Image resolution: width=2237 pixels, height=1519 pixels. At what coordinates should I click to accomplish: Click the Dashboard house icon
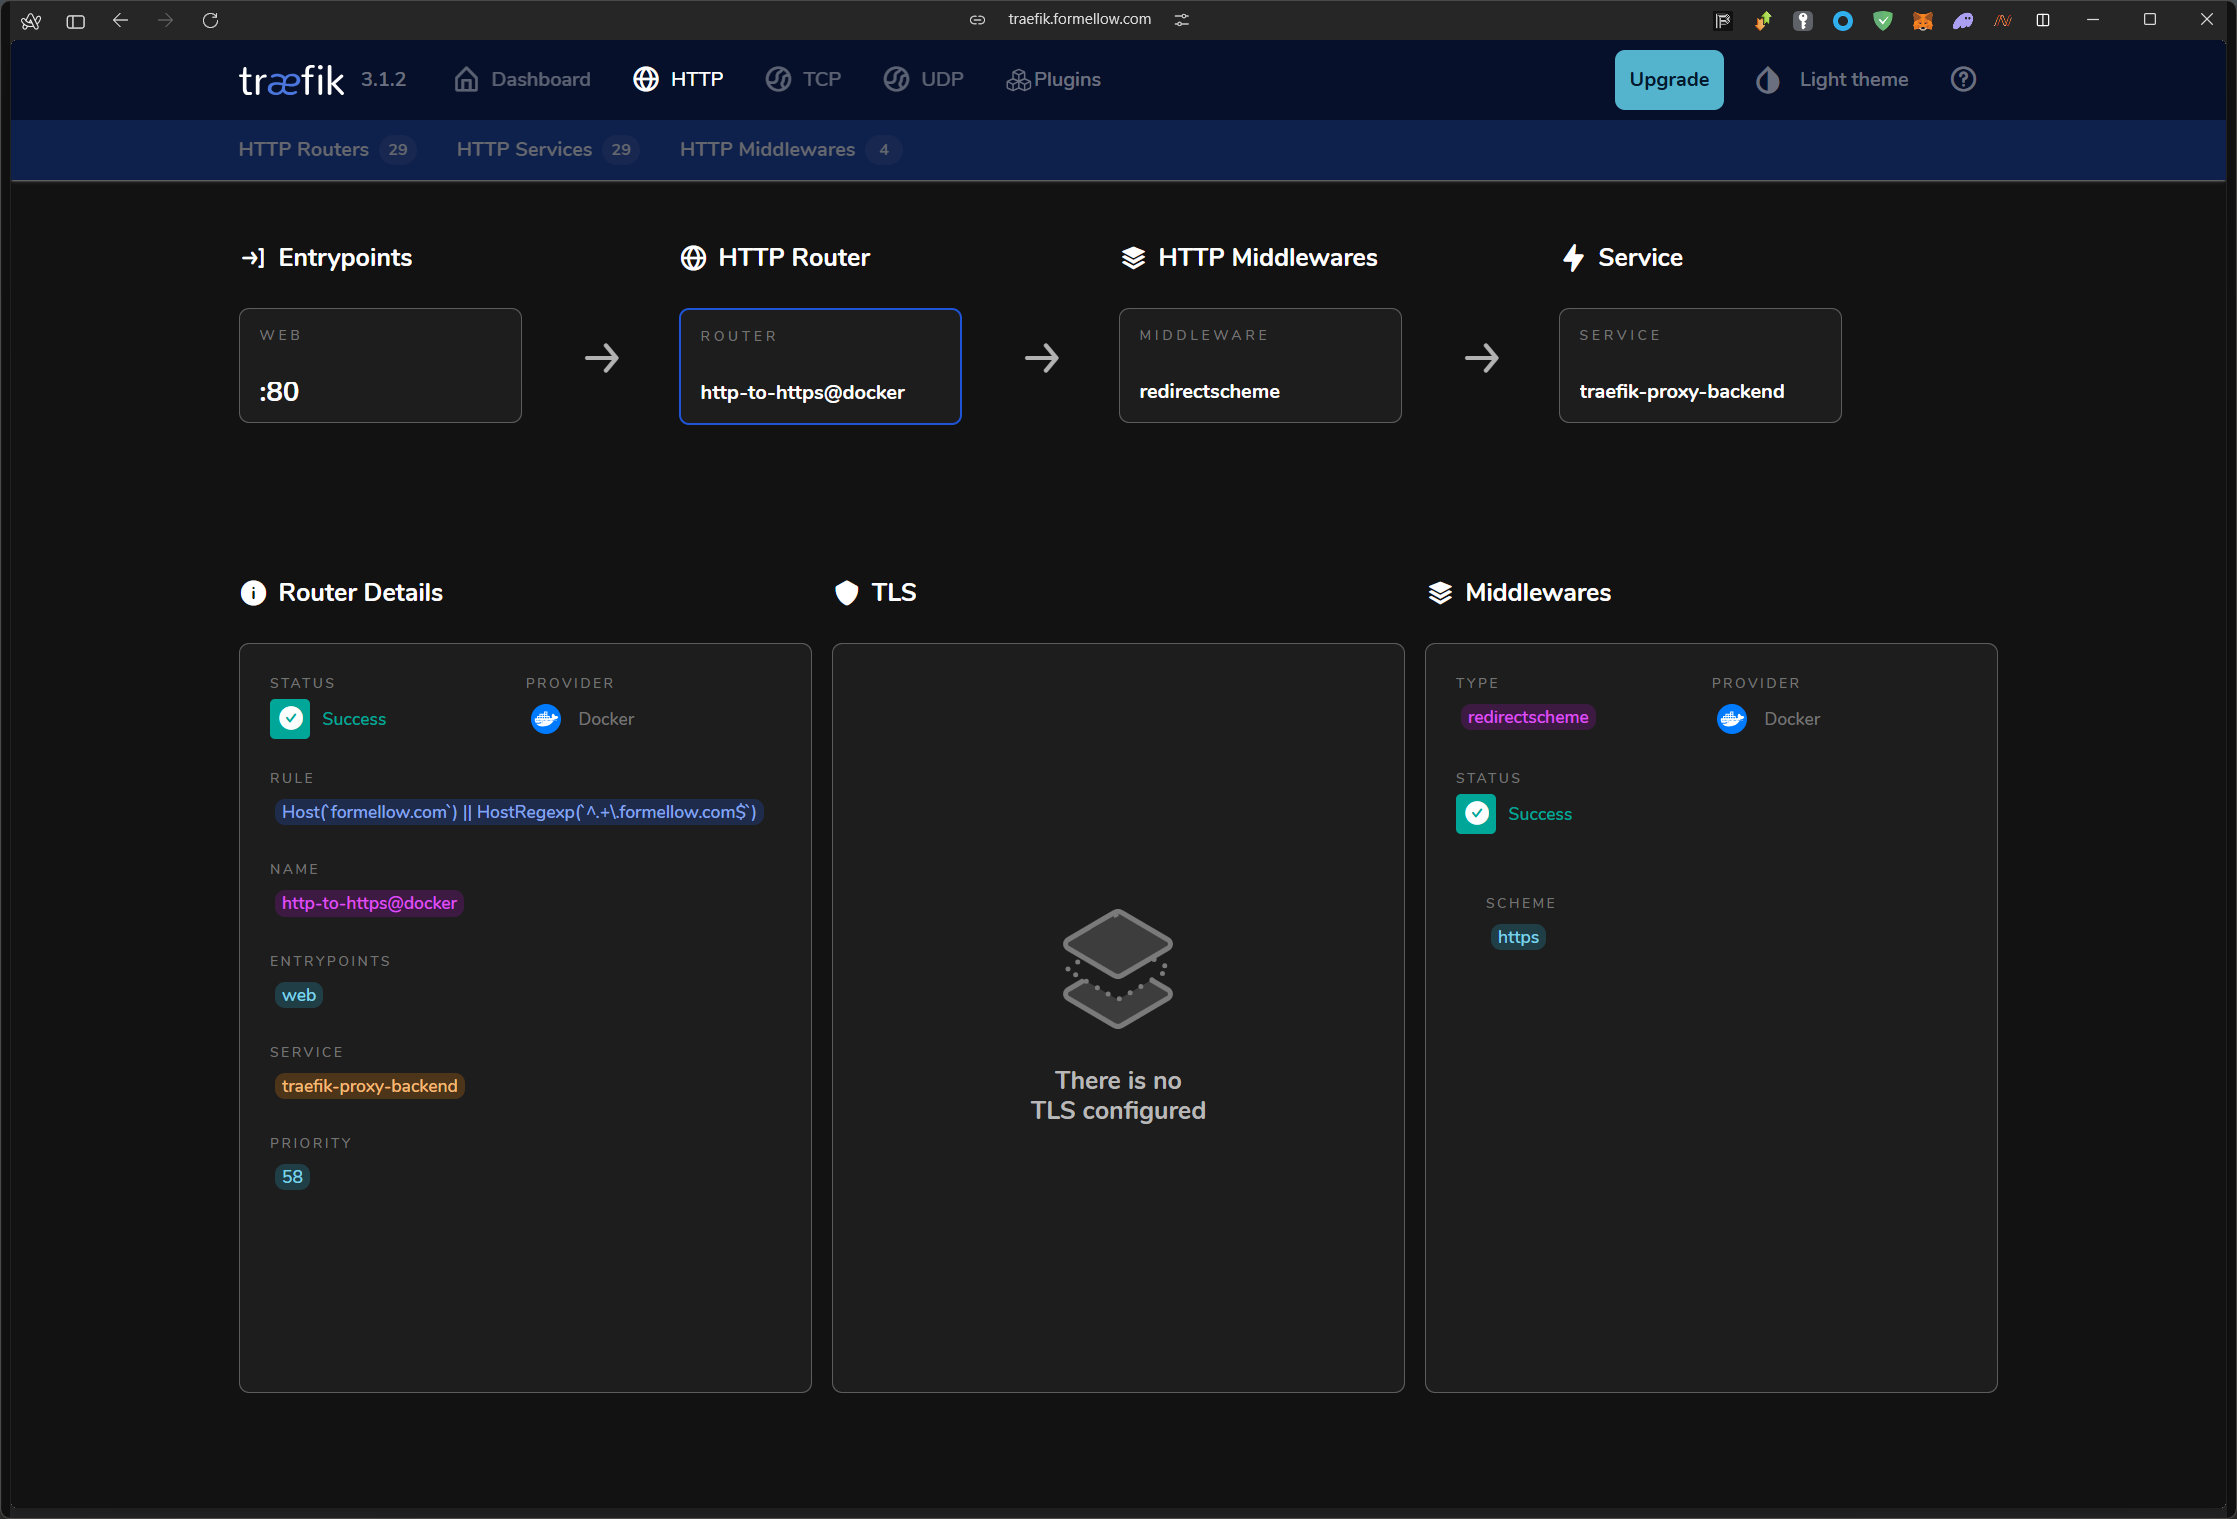click(x=466, y=80)
